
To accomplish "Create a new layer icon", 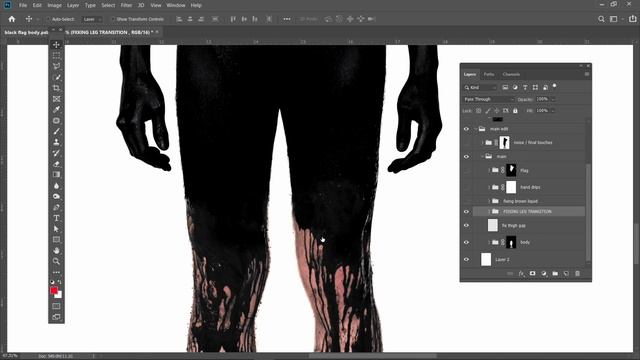I will tap(566, 273).
